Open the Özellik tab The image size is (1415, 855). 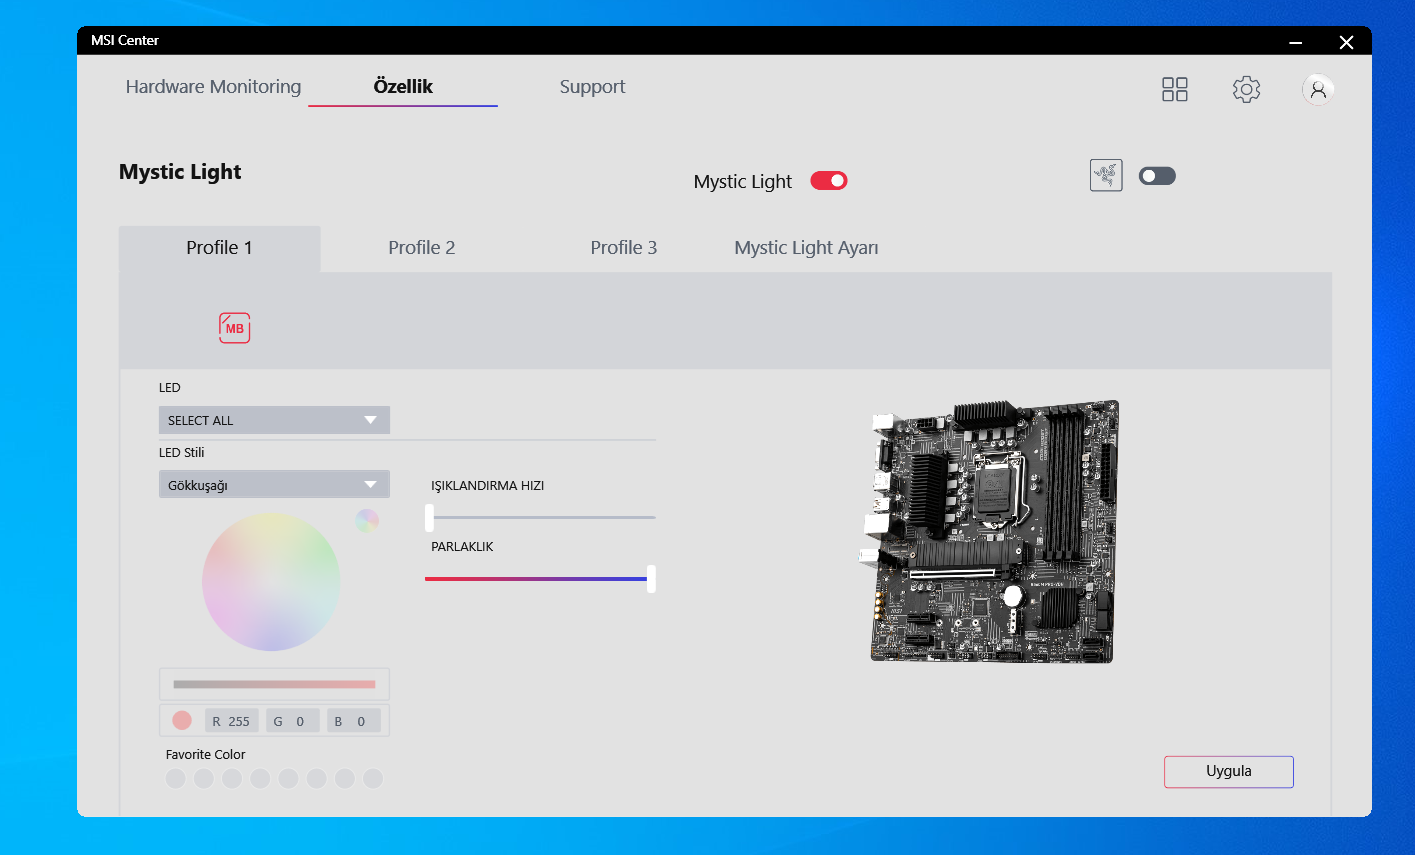tap(403, 87)
